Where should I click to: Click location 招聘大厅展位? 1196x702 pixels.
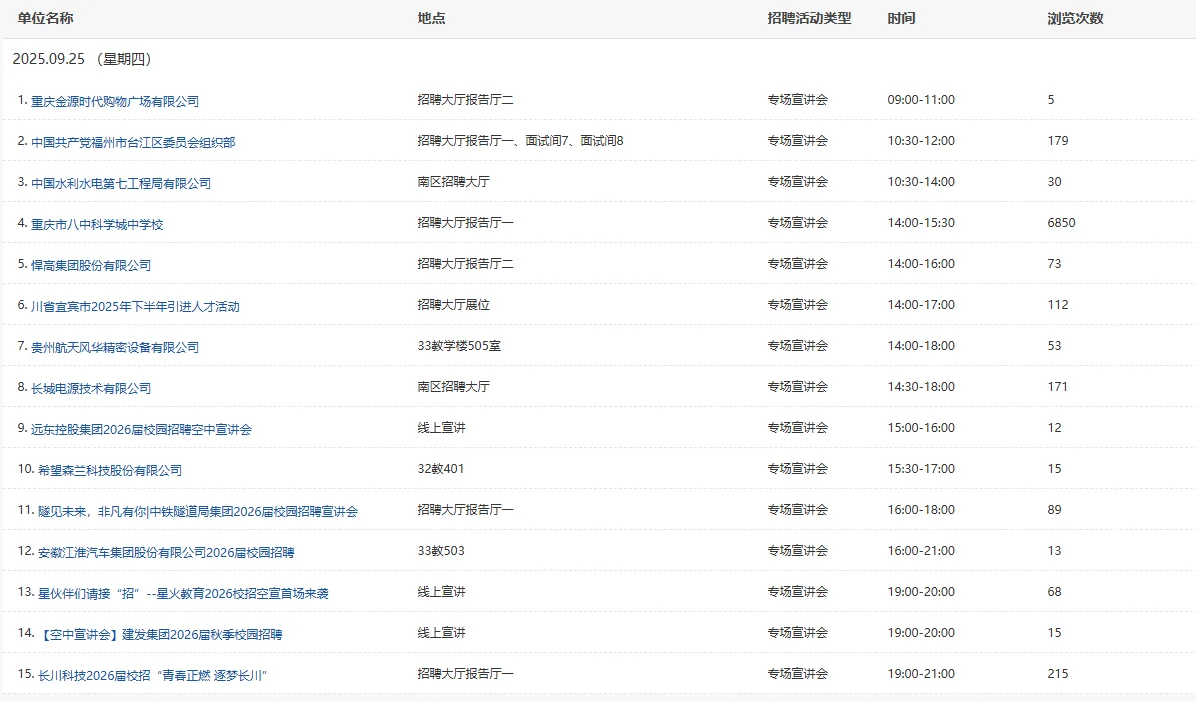(x=453, y=305)
